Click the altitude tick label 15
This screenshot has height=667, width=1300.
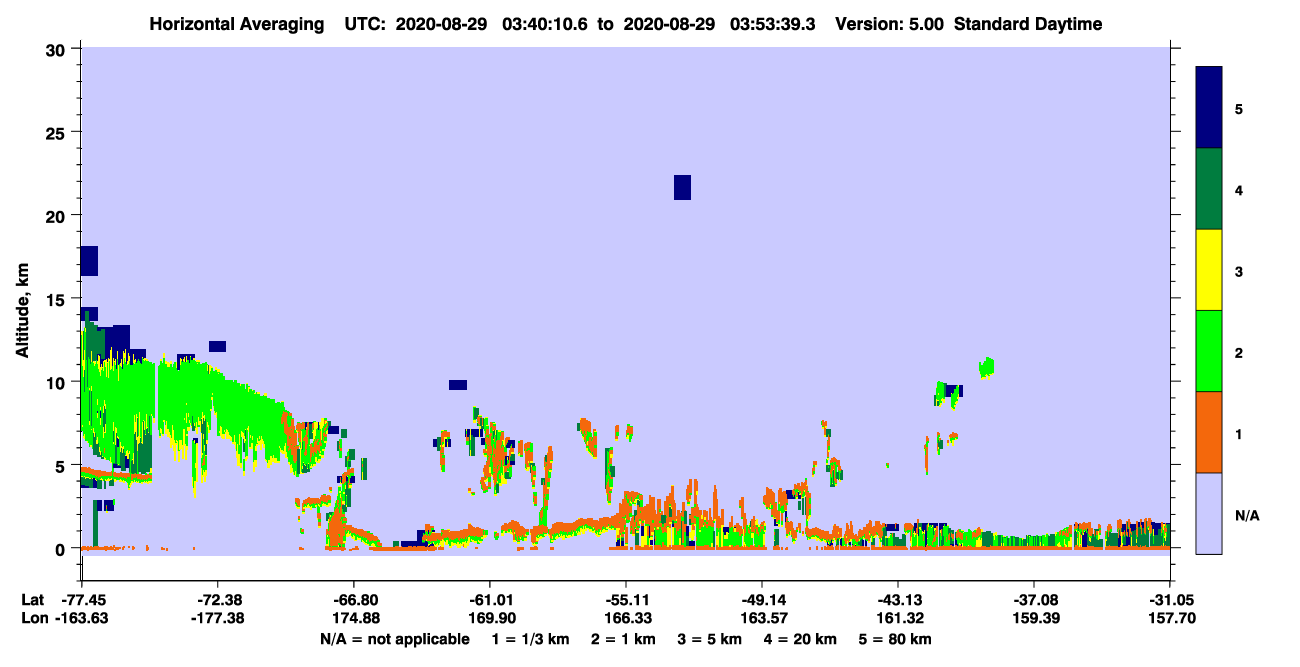pyautogui.click(x=58, y=299)
